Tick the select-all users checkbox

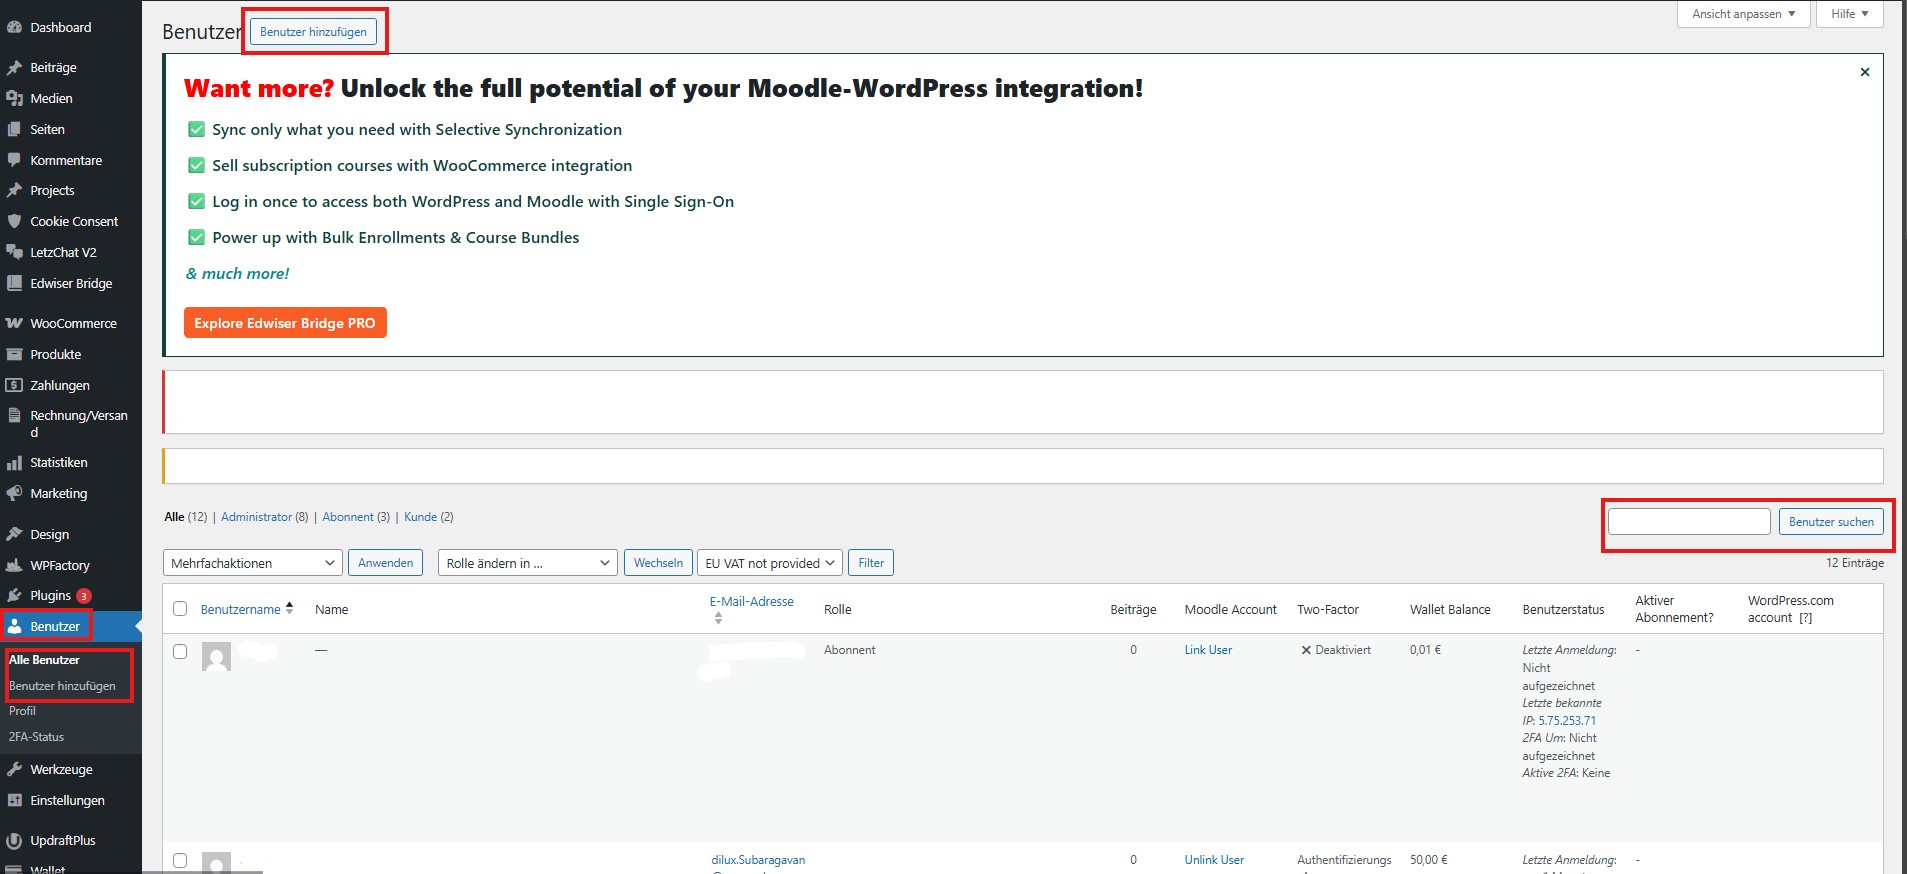180,609
